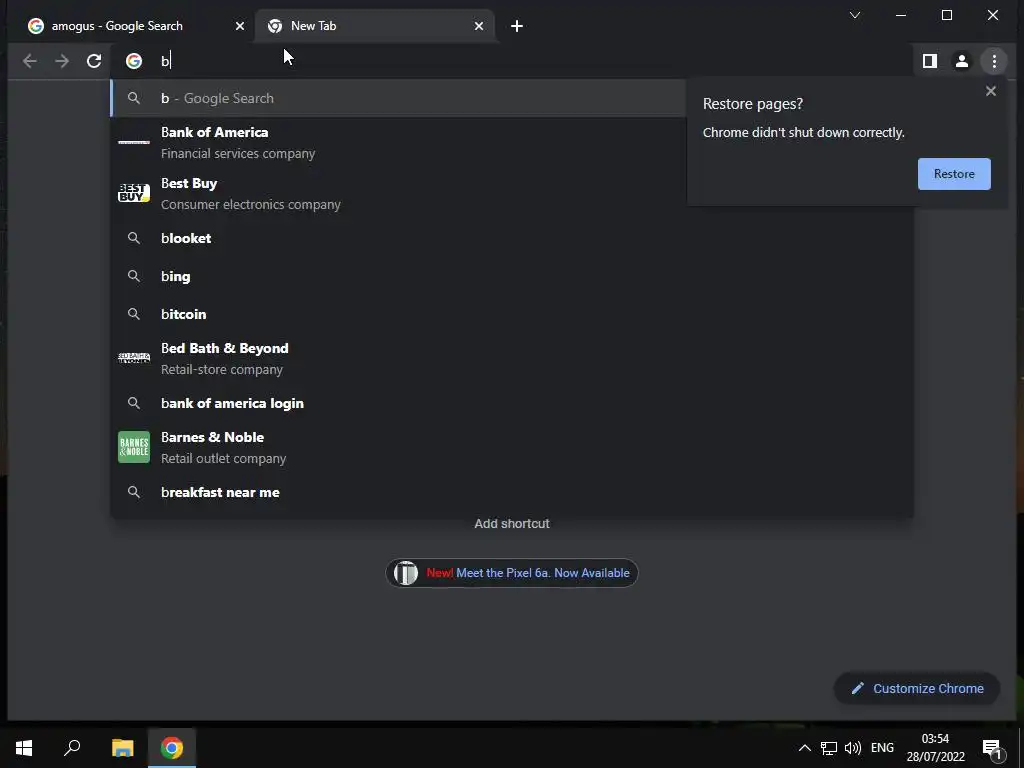Reload the page with the refresh icon
The width and height of the screenshot is (1024, 768).
point(94,61)
